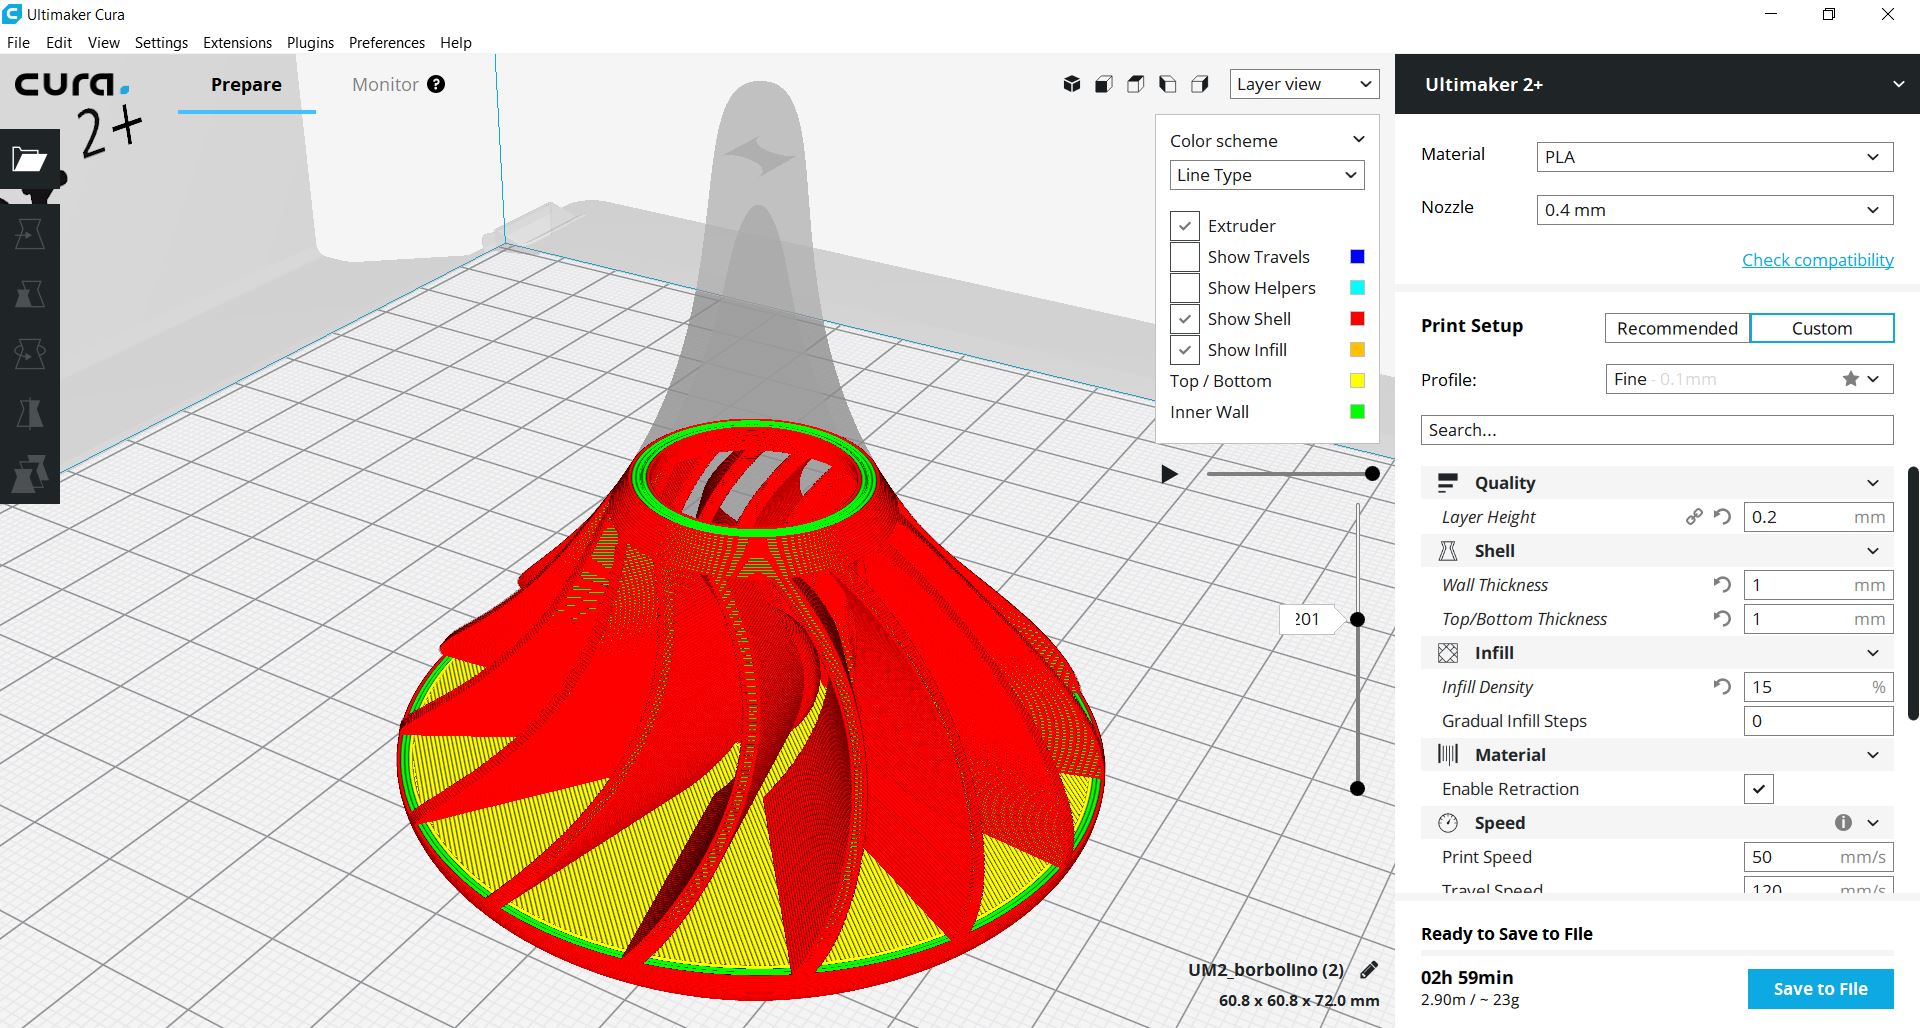Uncheck the Extruder checkbox
Image resolution: width=1920 pixels, height=1028 pixels.
click(x=1185, y=226)
